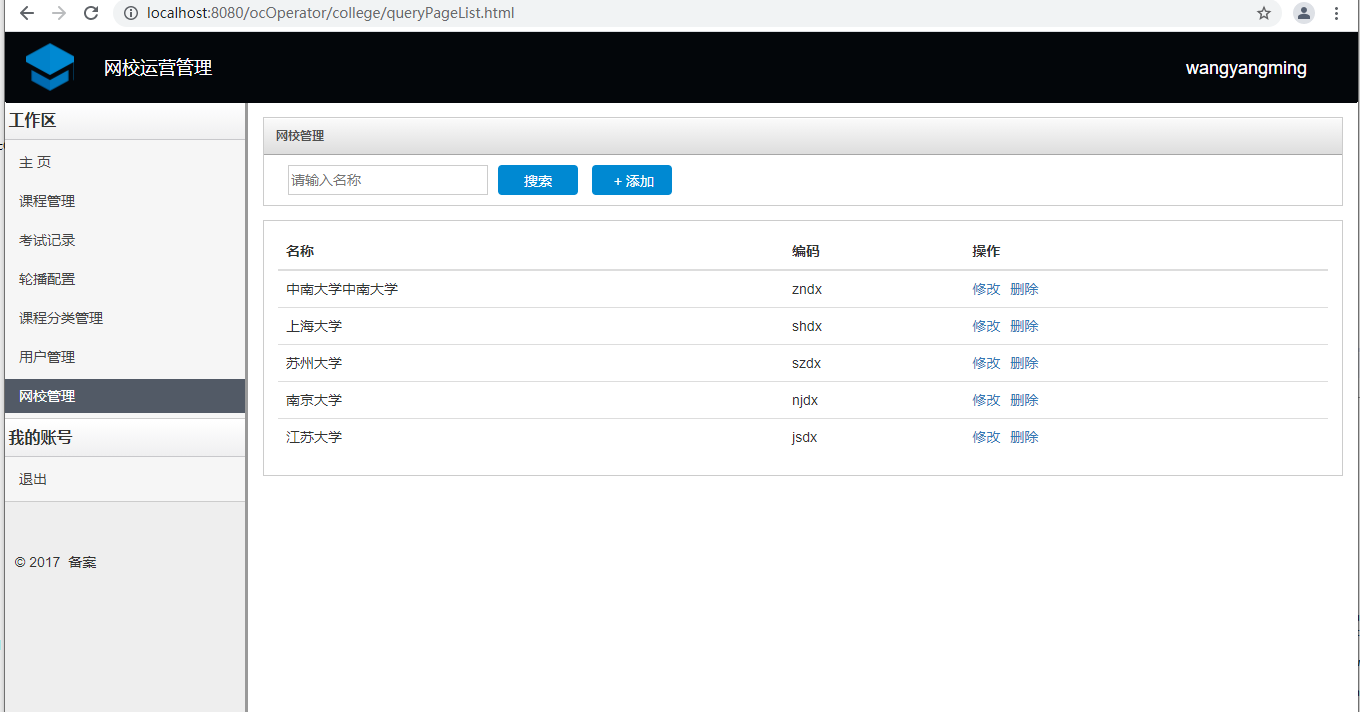This screenshot has height=712, width=1360.
Task: Click 修改 for 南京大学
Action: pyautogui.click(x=986, y=400)
